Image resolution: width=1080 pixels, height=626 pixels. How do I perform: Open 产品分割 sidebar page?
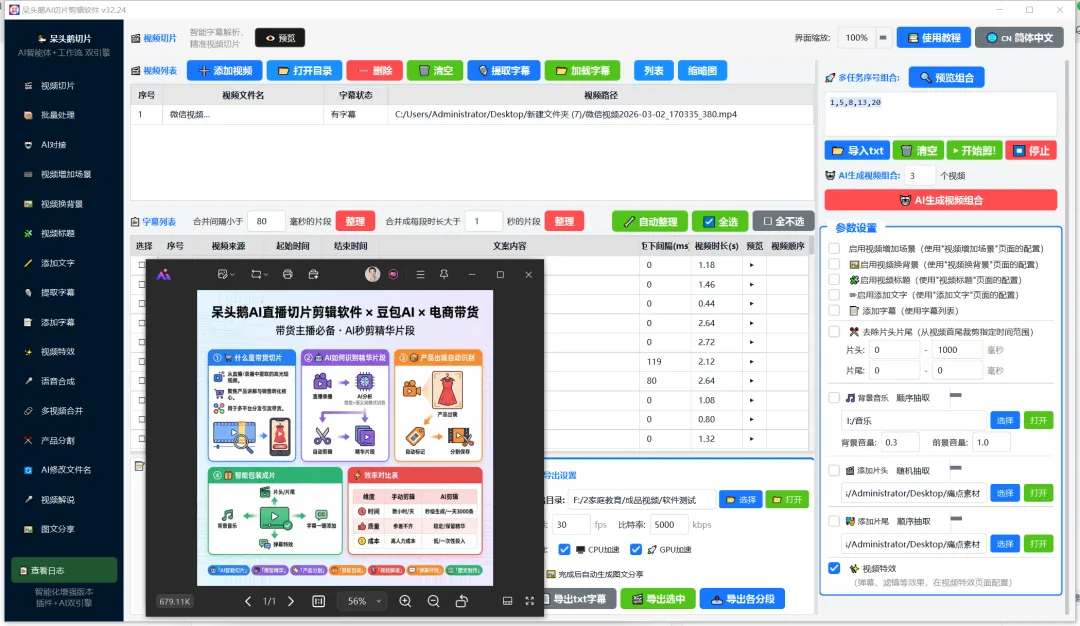pyautogui.click(x=57, y=440)
